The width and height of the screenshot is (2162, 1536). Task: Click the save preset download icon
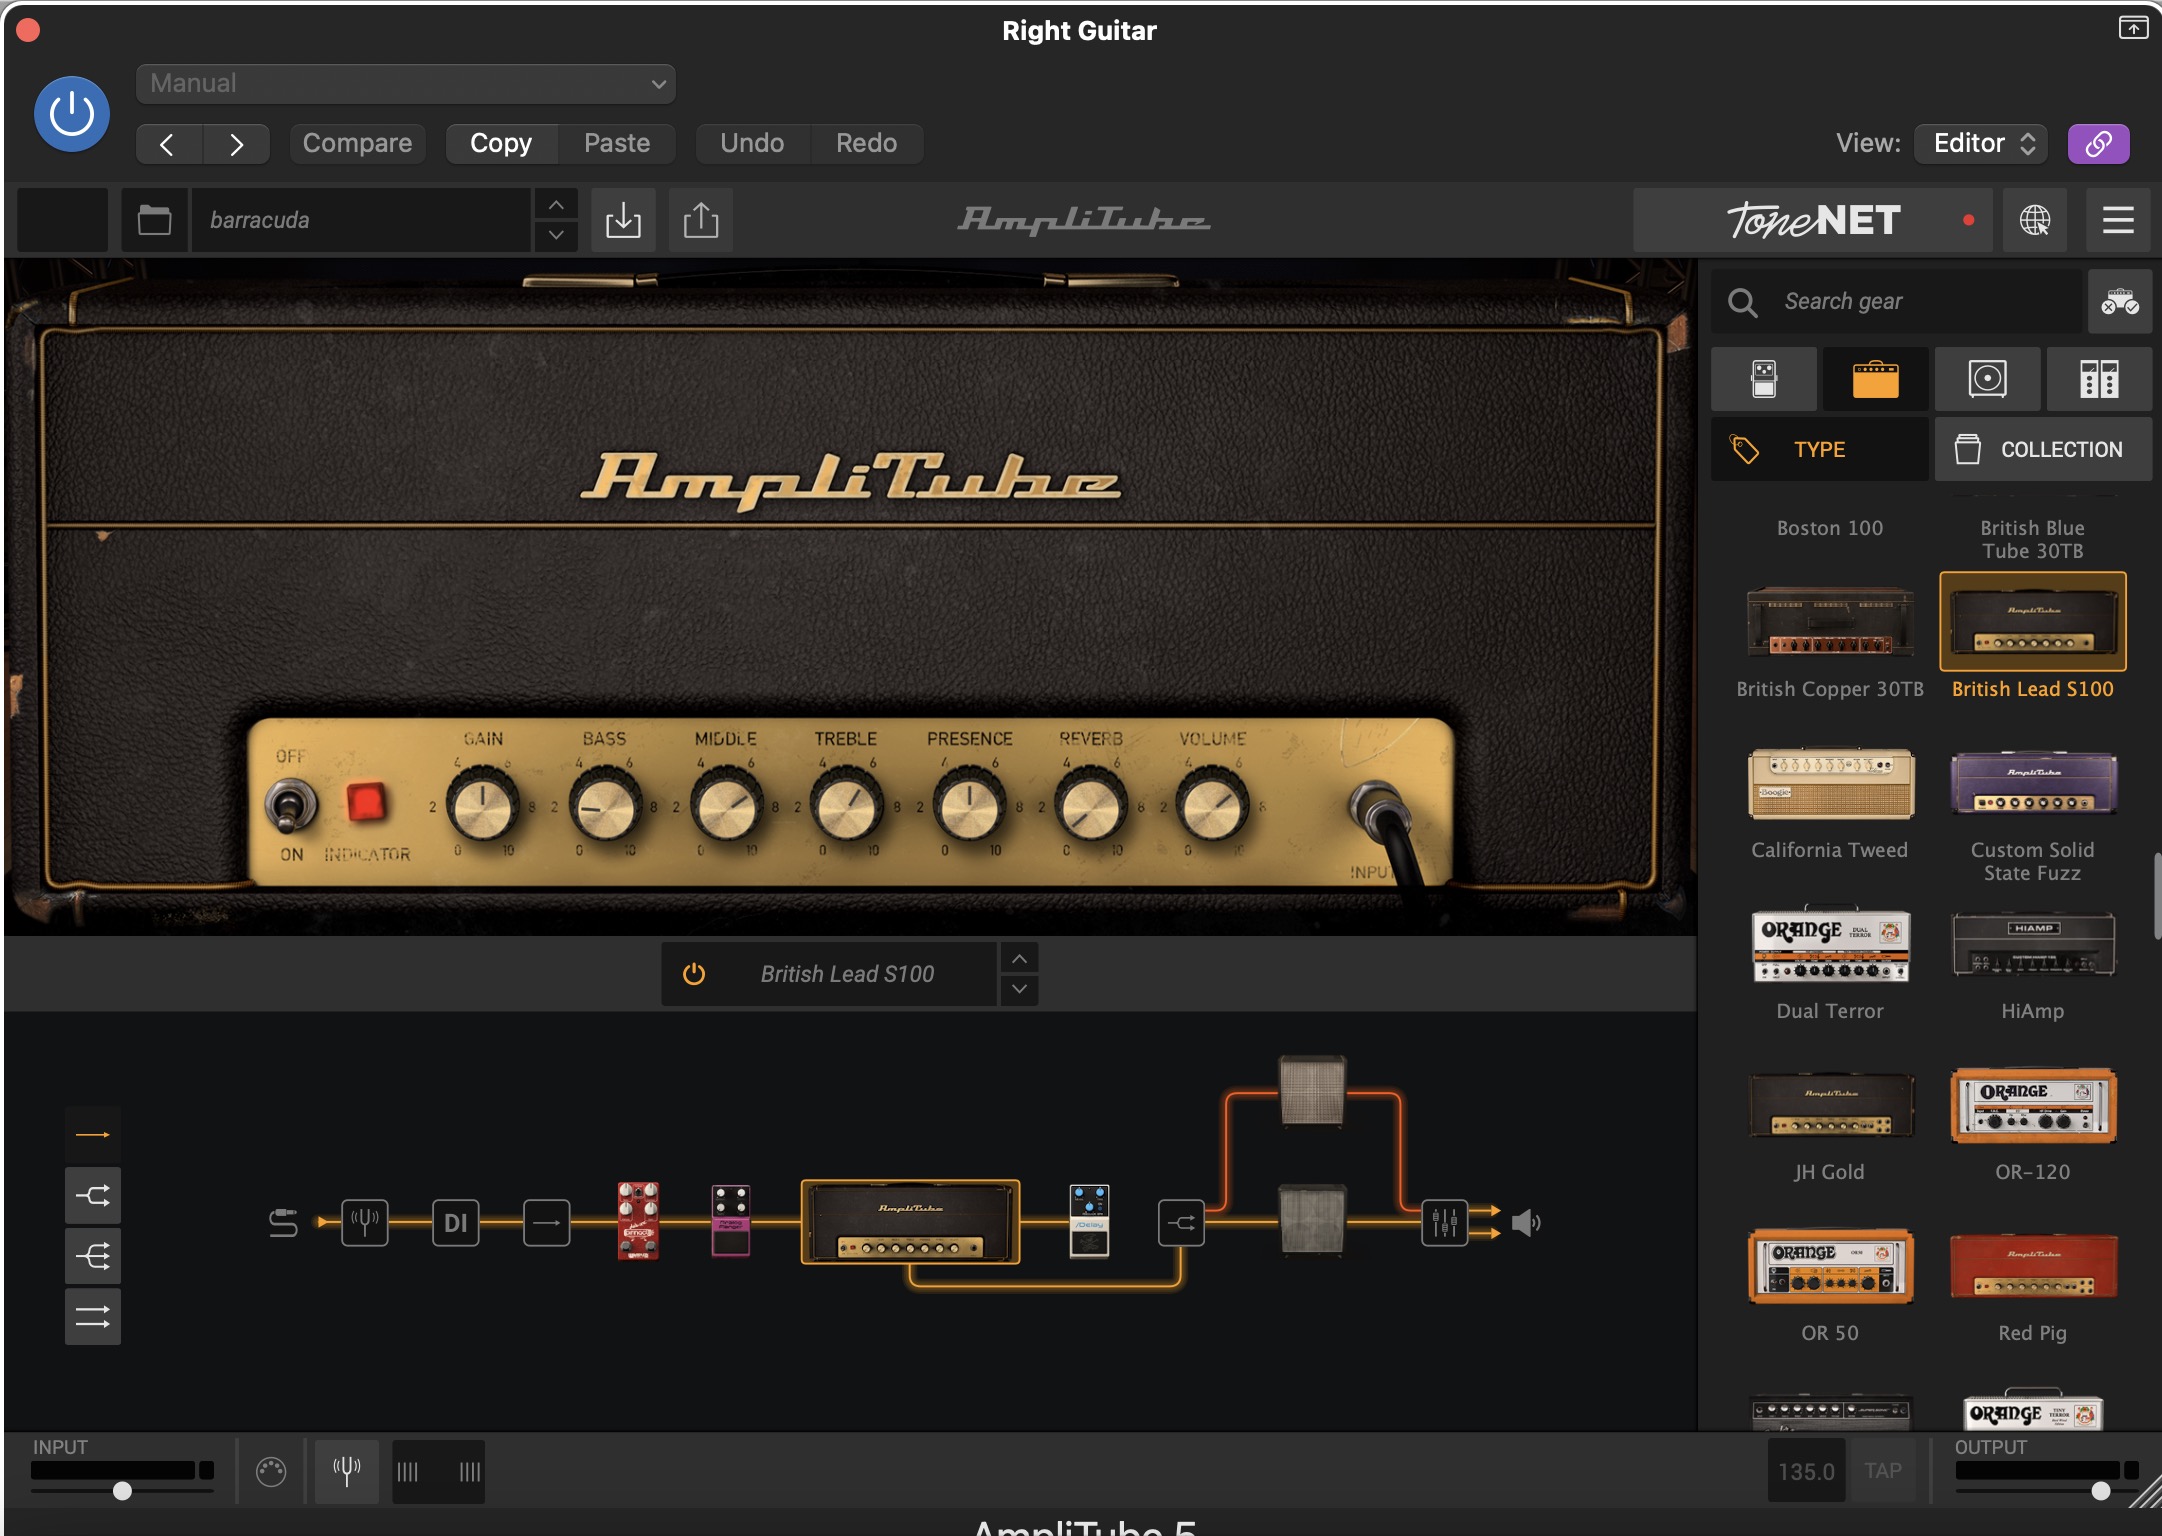point(623,220)
